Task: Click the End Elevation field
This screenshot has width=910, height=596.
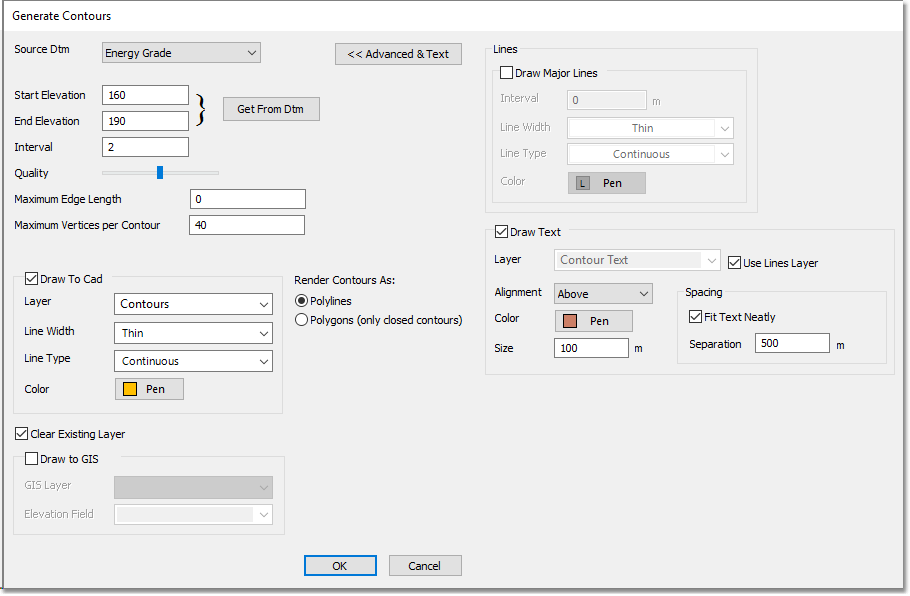Action: click(x=145, y=121)
